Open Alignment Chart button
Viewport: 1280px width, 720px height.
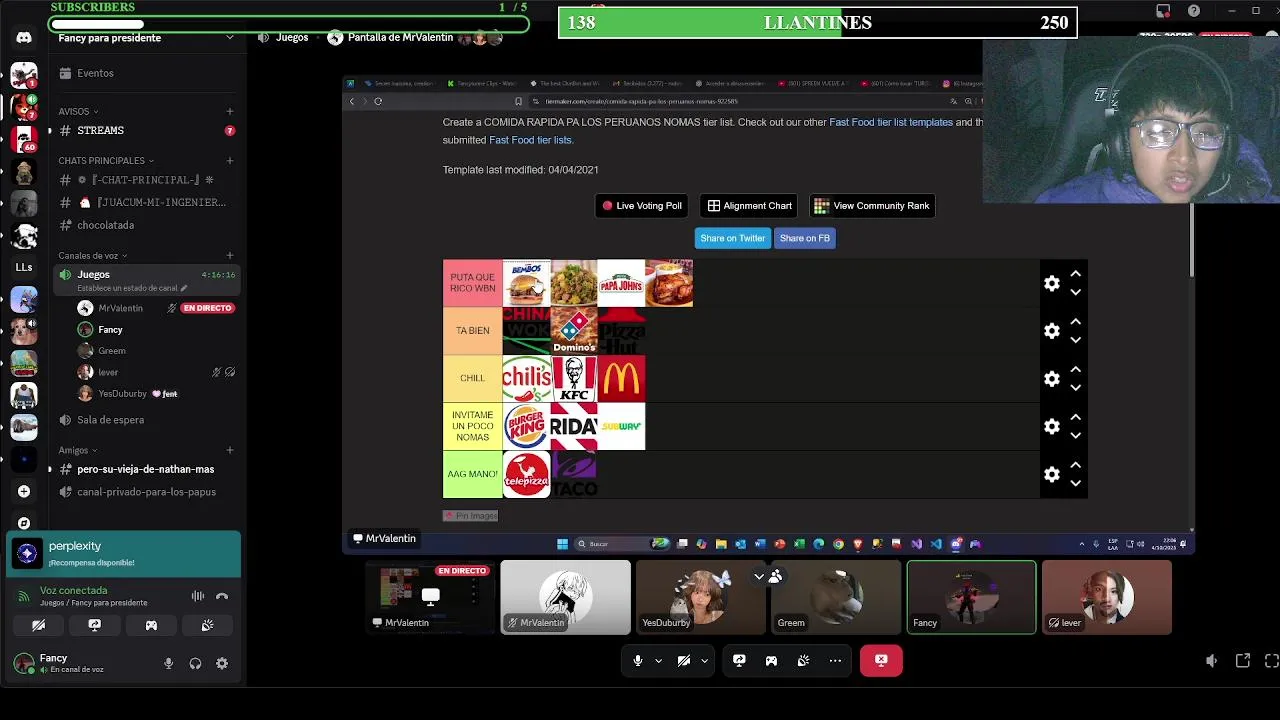(x=750, y=206)
